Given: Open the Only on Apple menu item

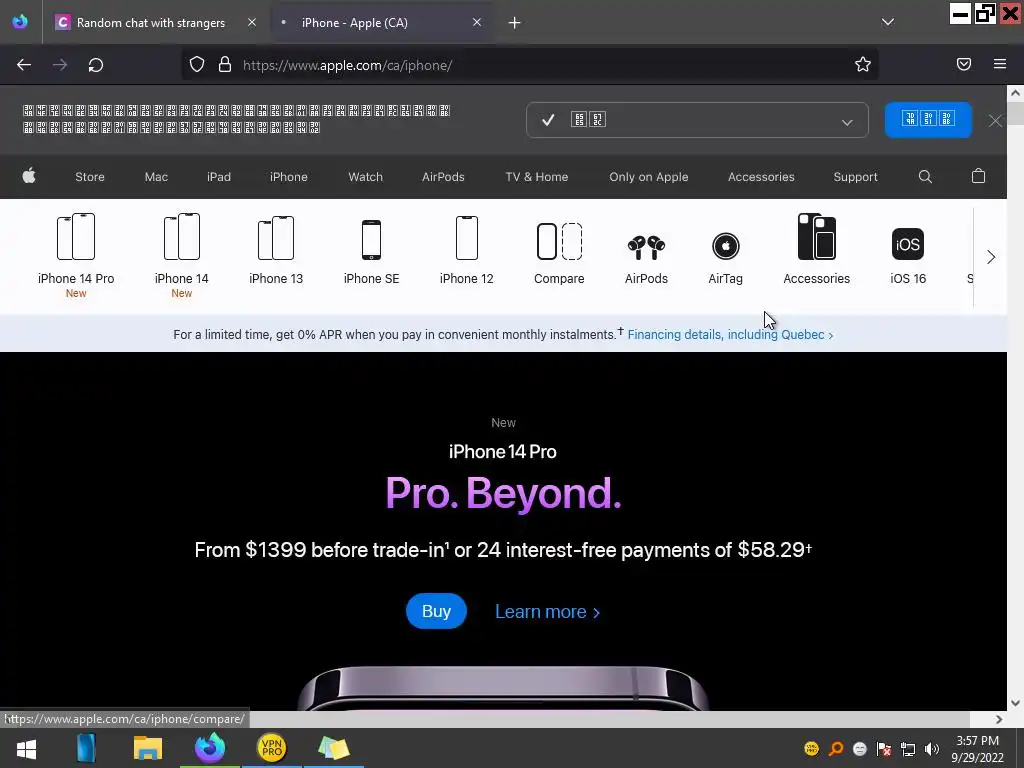Looking at the screenshot, I should pyautogui.click(x=648, y=177).
